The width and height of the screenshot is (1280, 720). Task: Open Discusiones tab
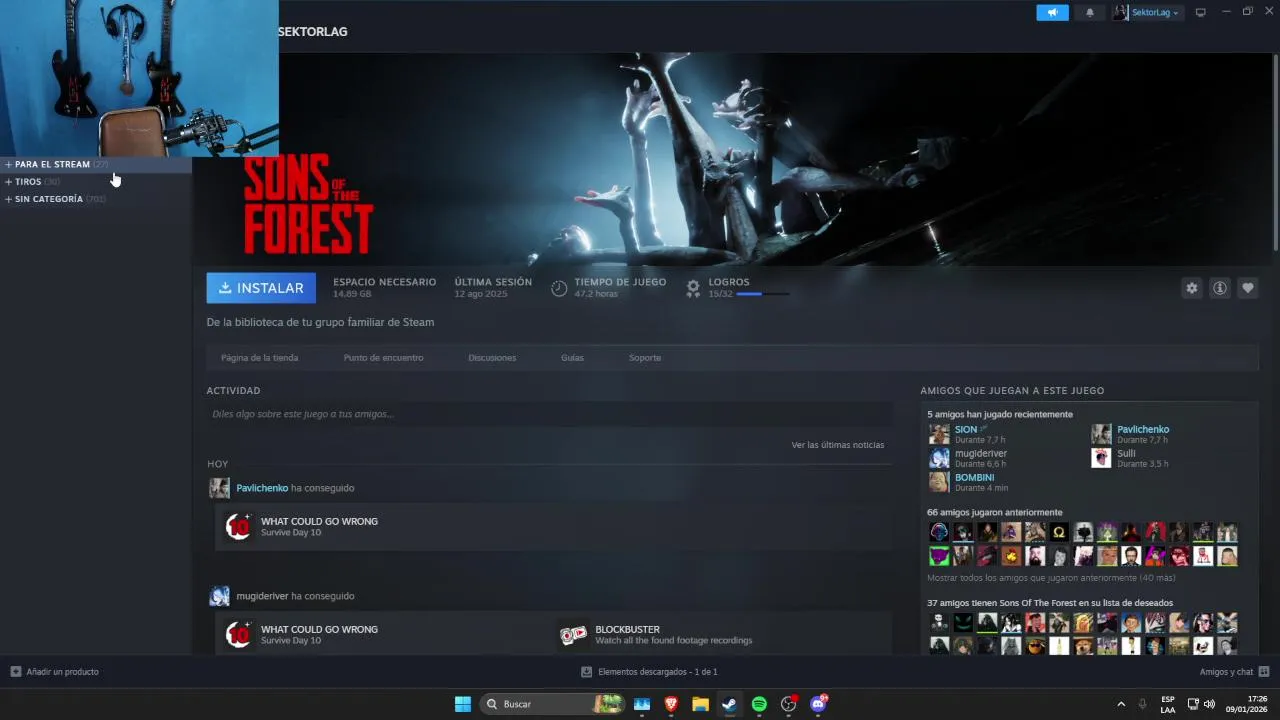[x=492, y=358]
